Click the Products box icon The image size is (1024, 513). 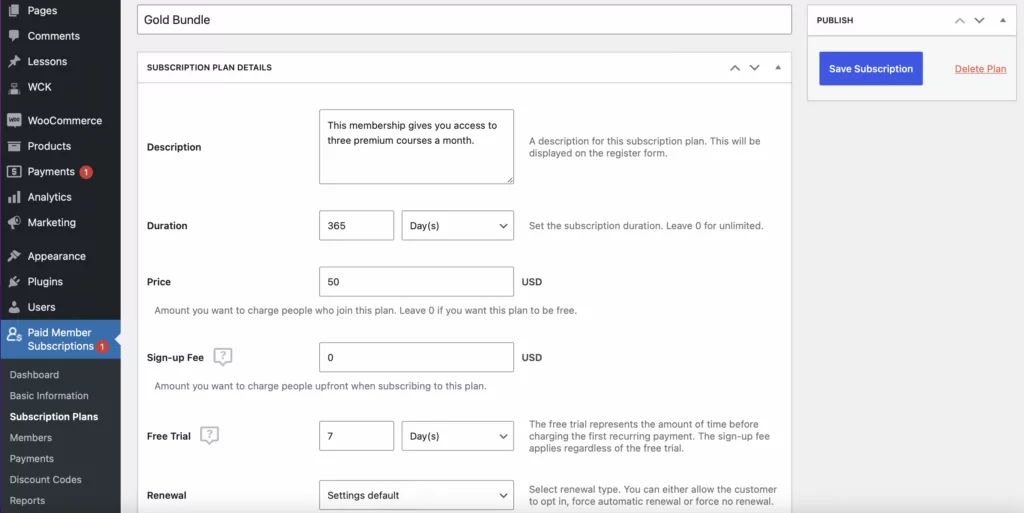click(x=14, y=146)
